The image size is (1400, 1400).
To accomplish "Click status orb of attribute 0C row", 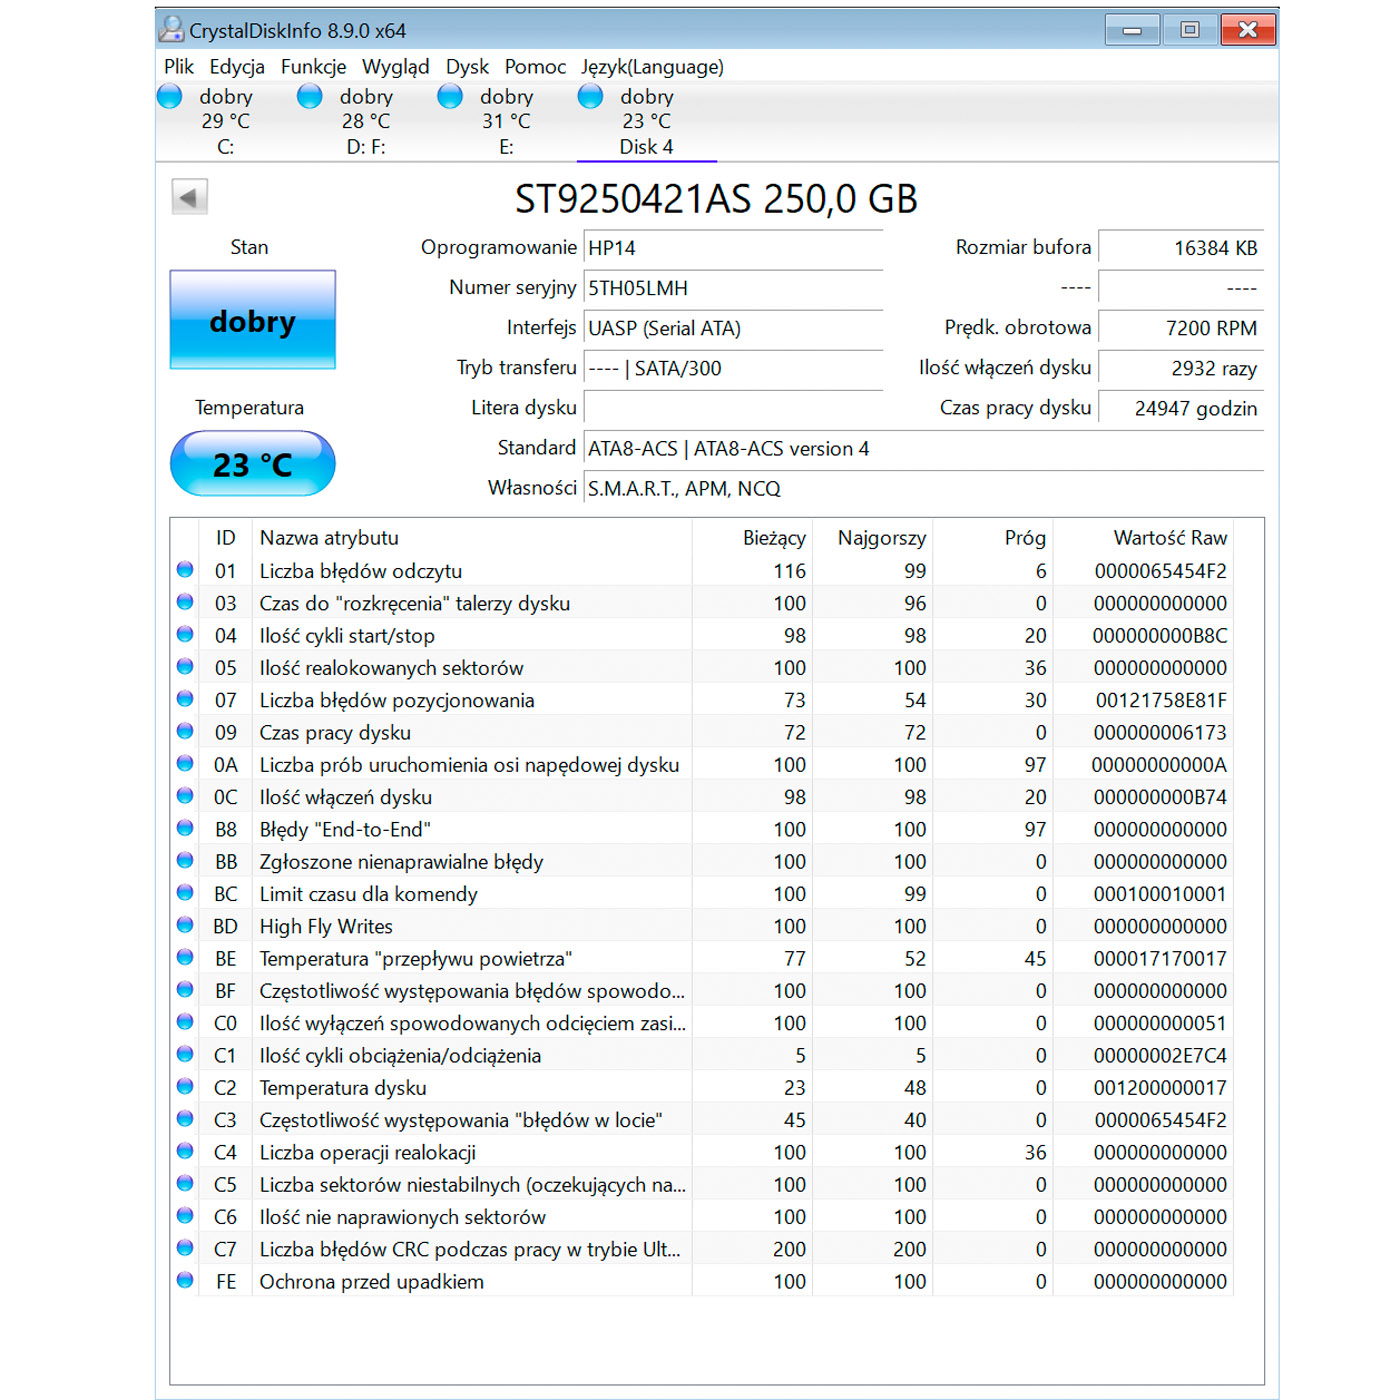I will [185, 796].
